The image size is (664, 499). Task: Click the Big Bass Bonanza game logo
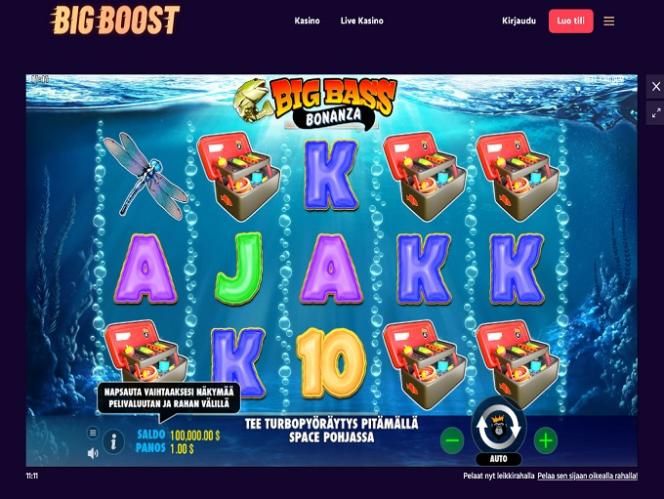[x=315, y=103]
